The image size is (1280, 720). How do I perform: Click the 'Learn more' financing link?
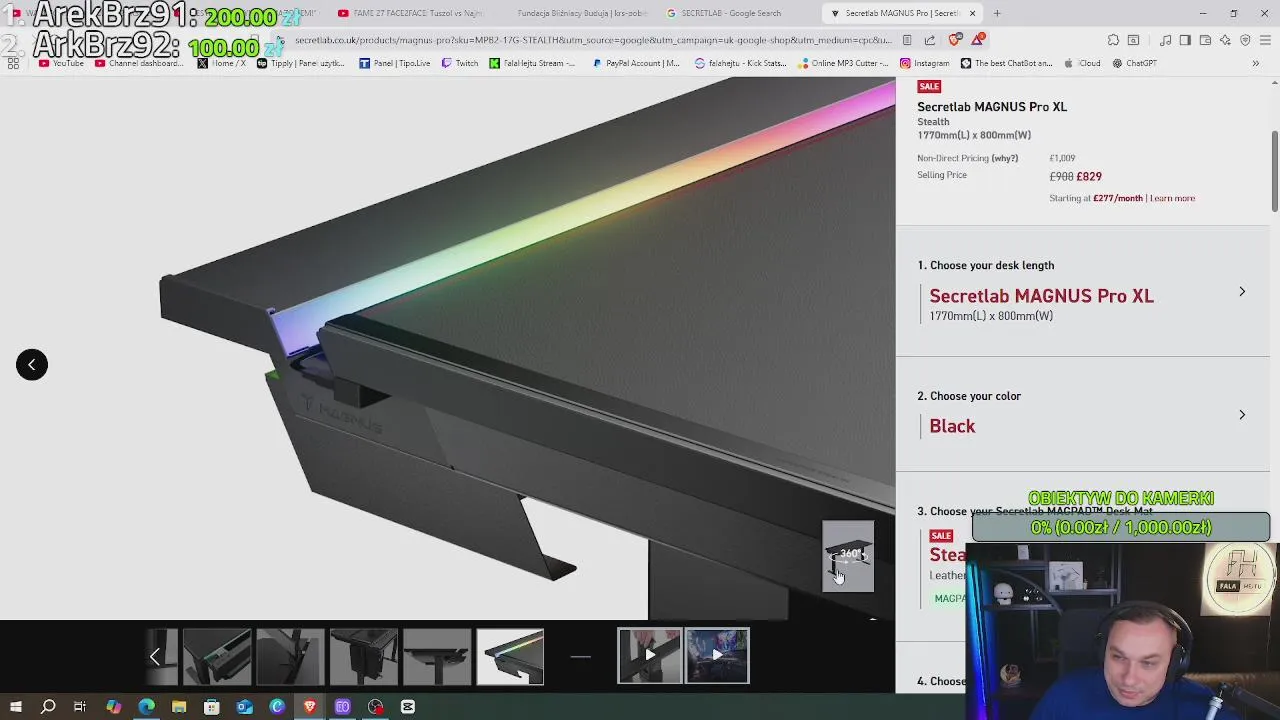1172,198
